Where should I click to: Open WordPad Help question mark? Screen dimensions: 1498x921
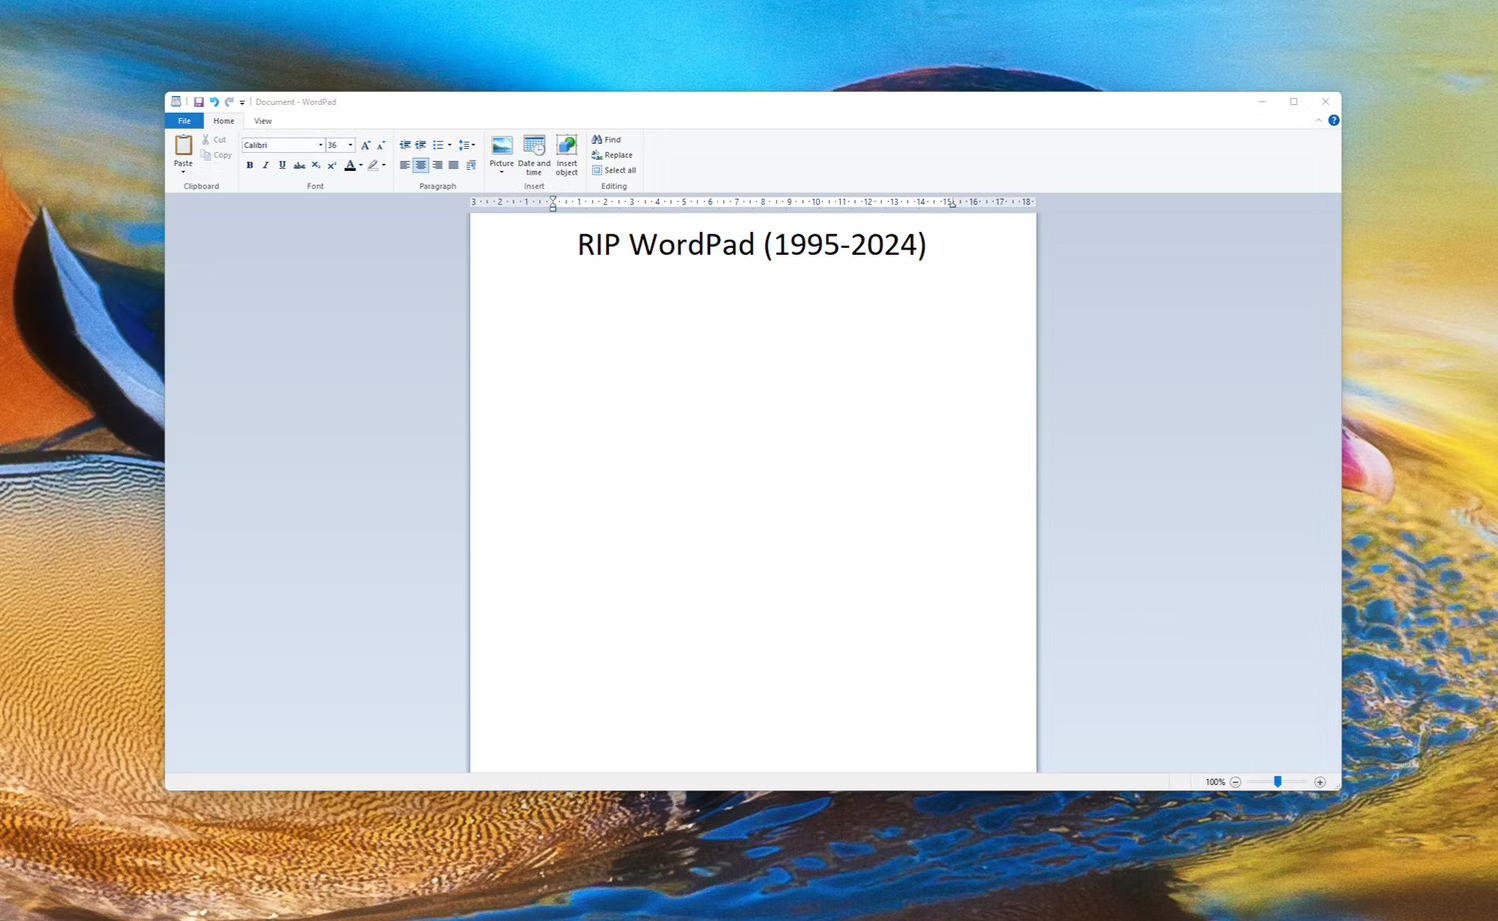coord(1333,120)
